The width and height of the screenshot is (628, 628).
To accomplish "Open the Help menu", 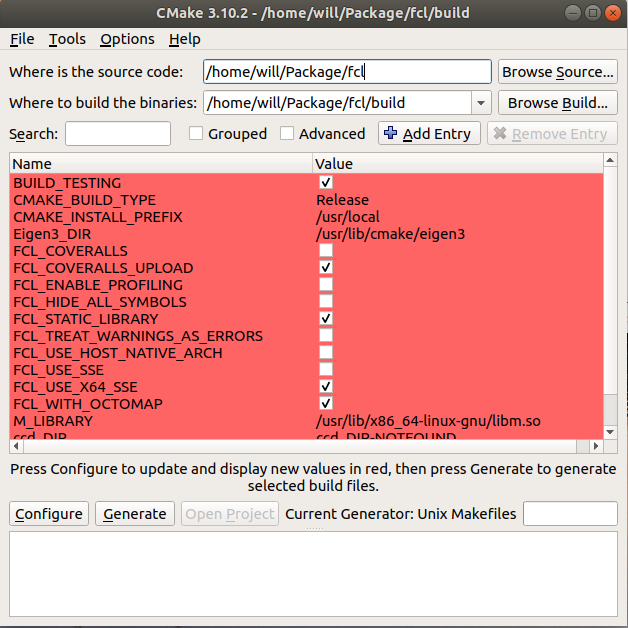I will (x=184, y=39).
